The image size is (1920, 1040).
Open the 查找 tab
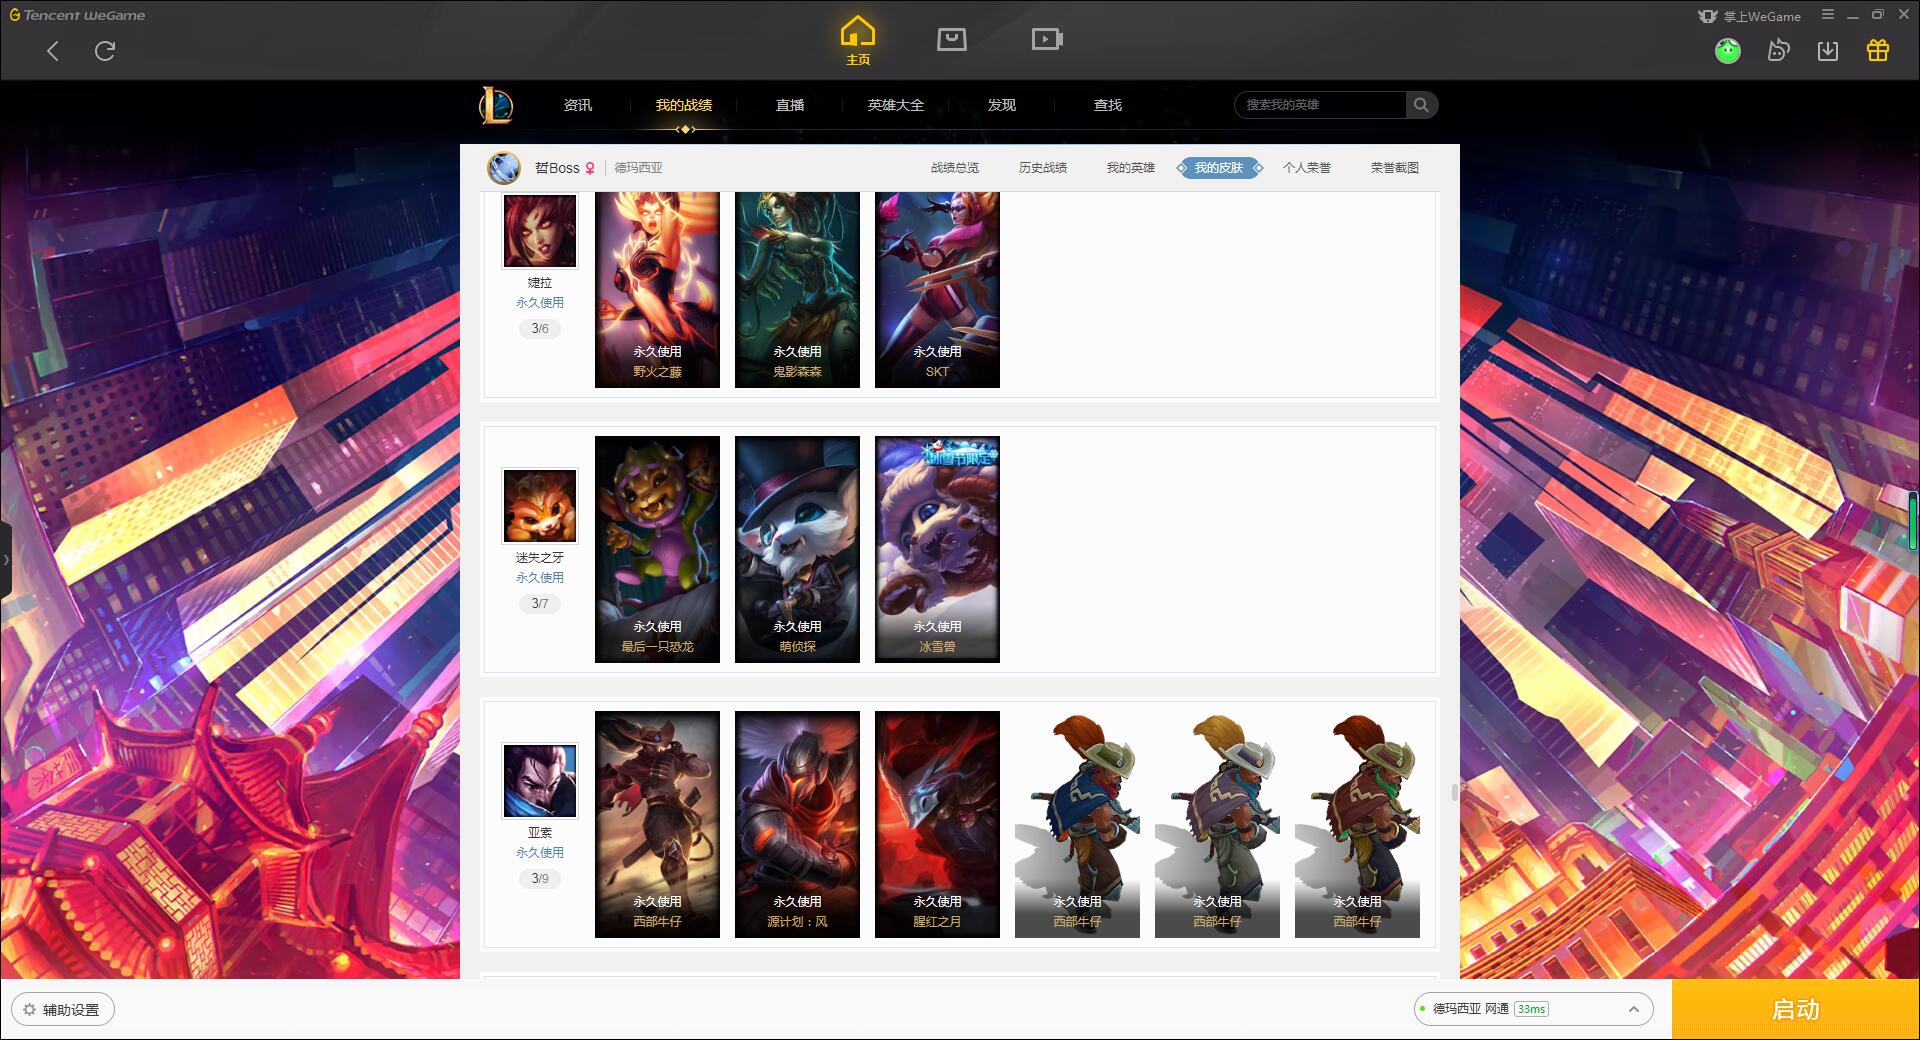tap(1108, 105)
